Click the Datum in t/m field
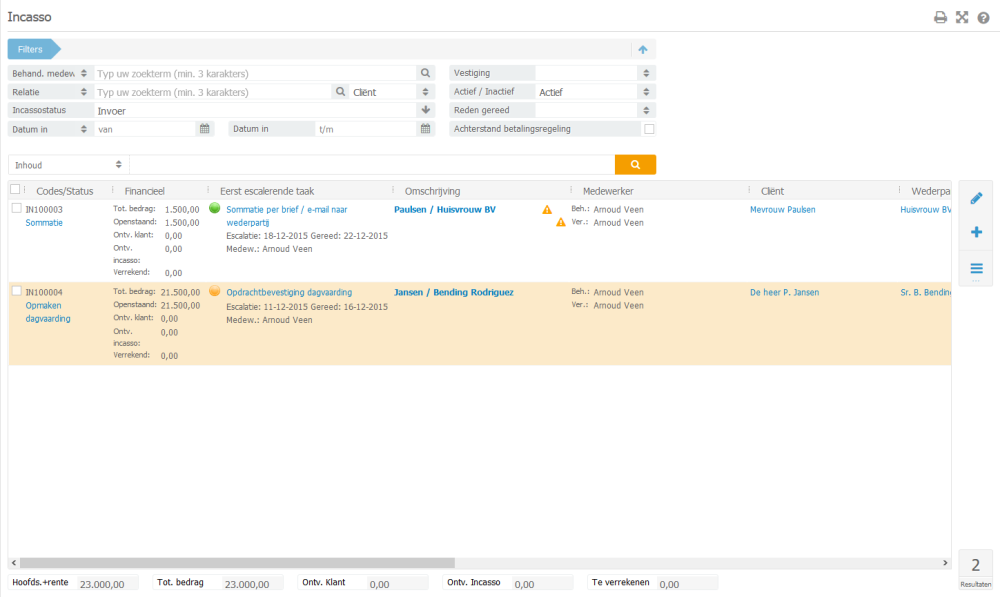The width and height of the screenshot is (1000, 597). click(366, 129)
